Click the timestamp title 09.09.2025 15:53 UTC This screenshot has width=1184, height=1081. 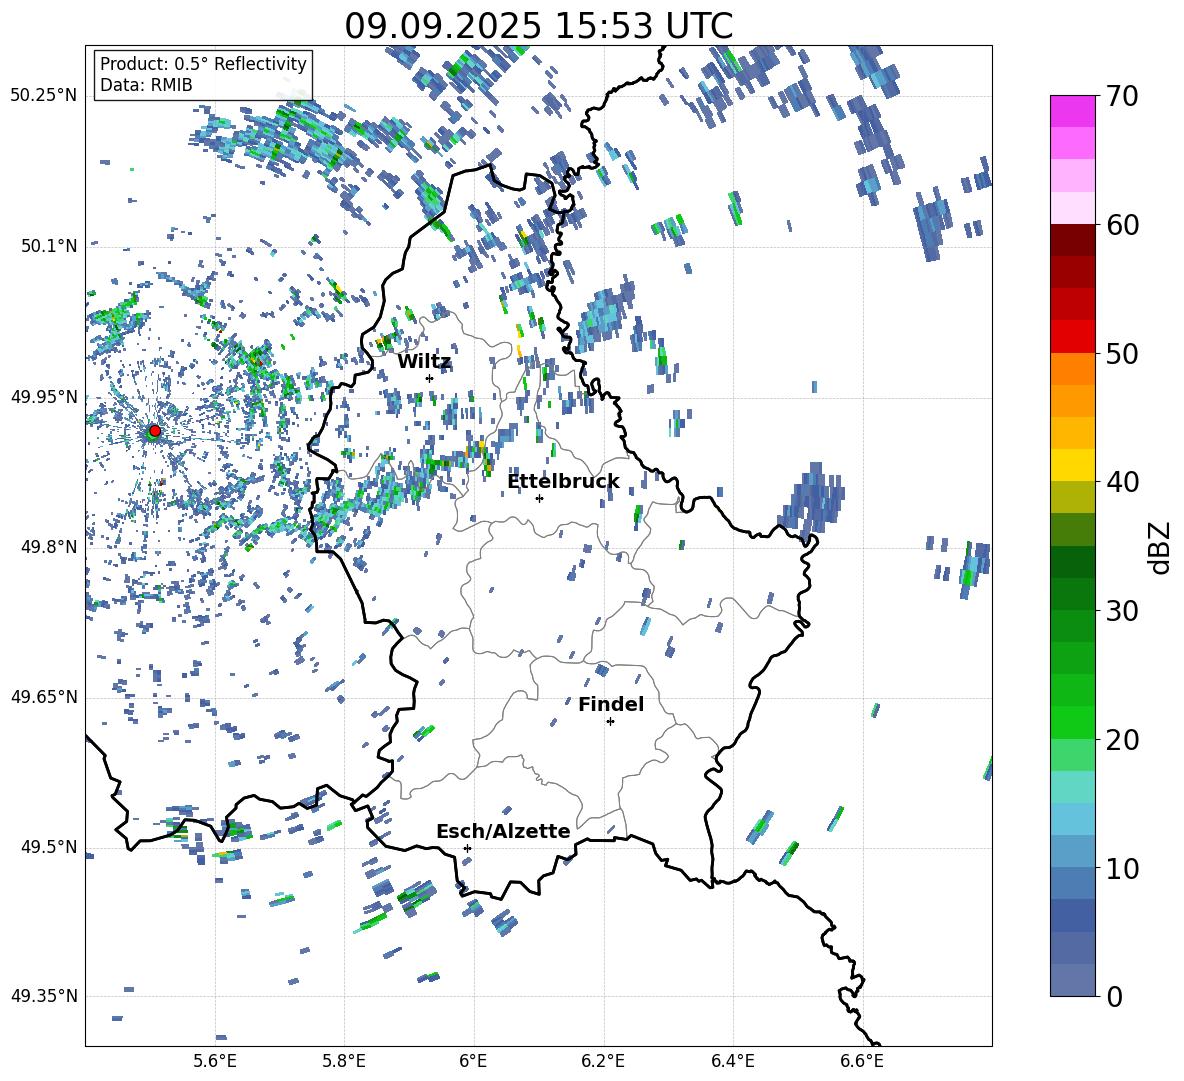[x=538, y=26]
